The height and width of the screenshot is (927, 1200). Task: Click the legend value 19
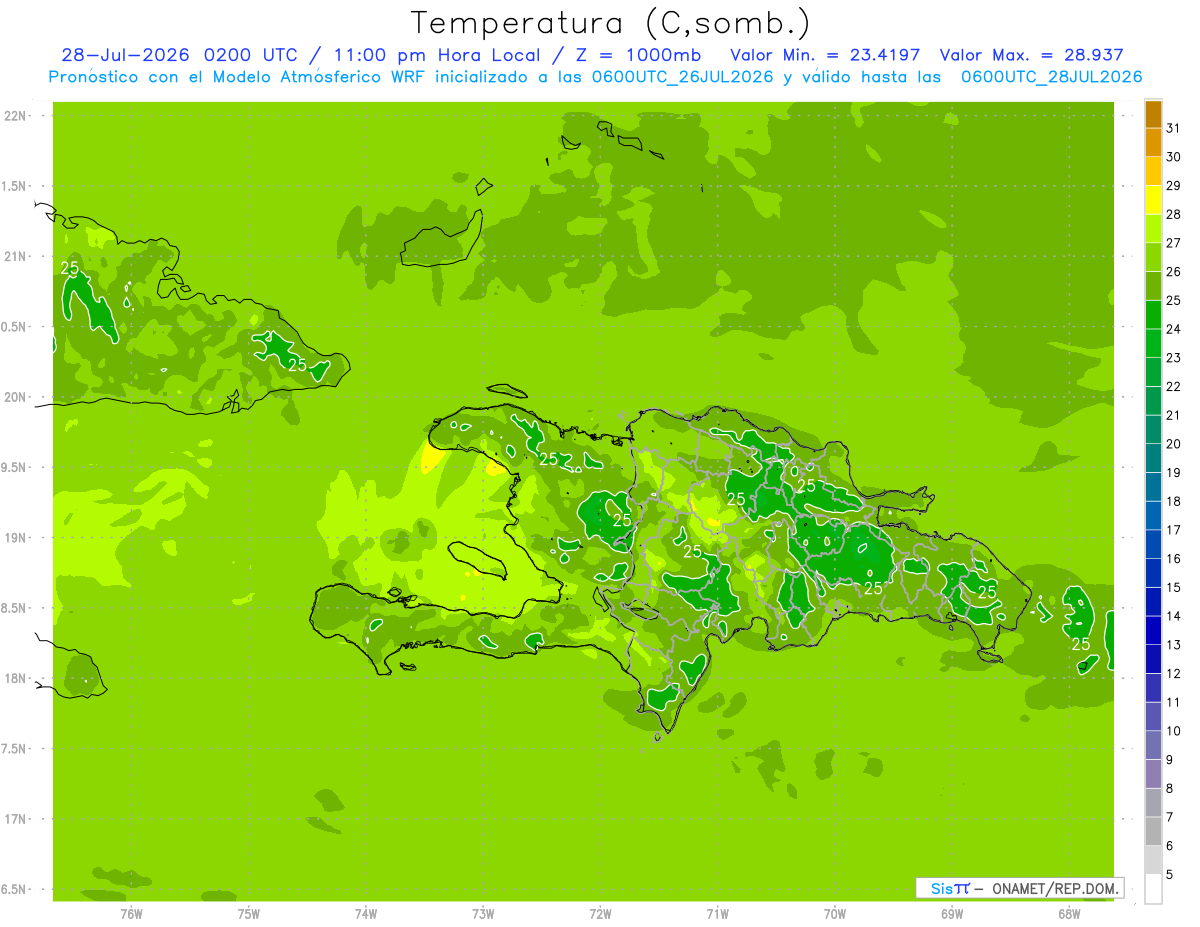click(x=1173, y=473)
